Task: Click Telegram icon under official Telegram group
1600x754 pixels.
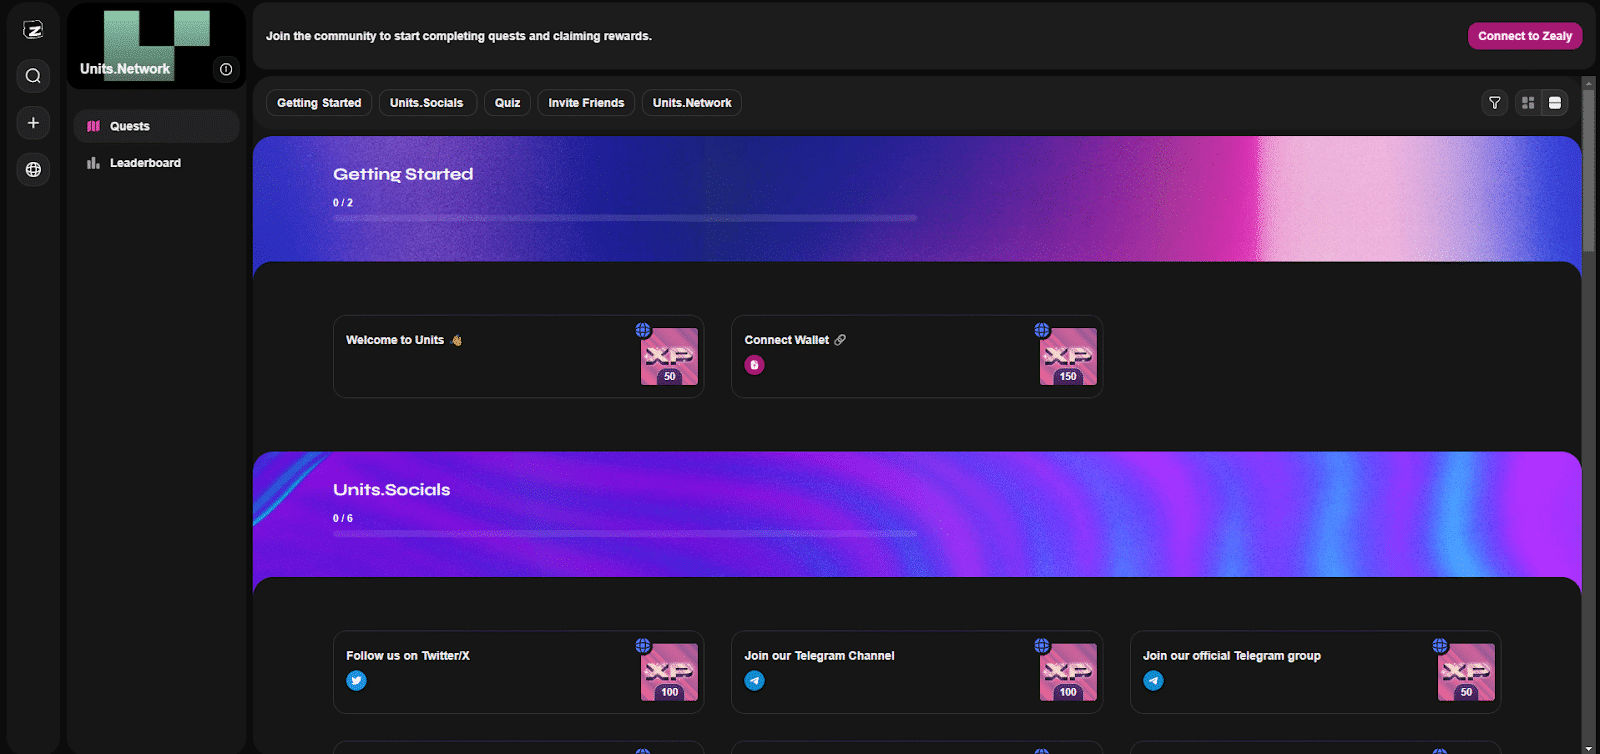Action: pos(1153,681)
